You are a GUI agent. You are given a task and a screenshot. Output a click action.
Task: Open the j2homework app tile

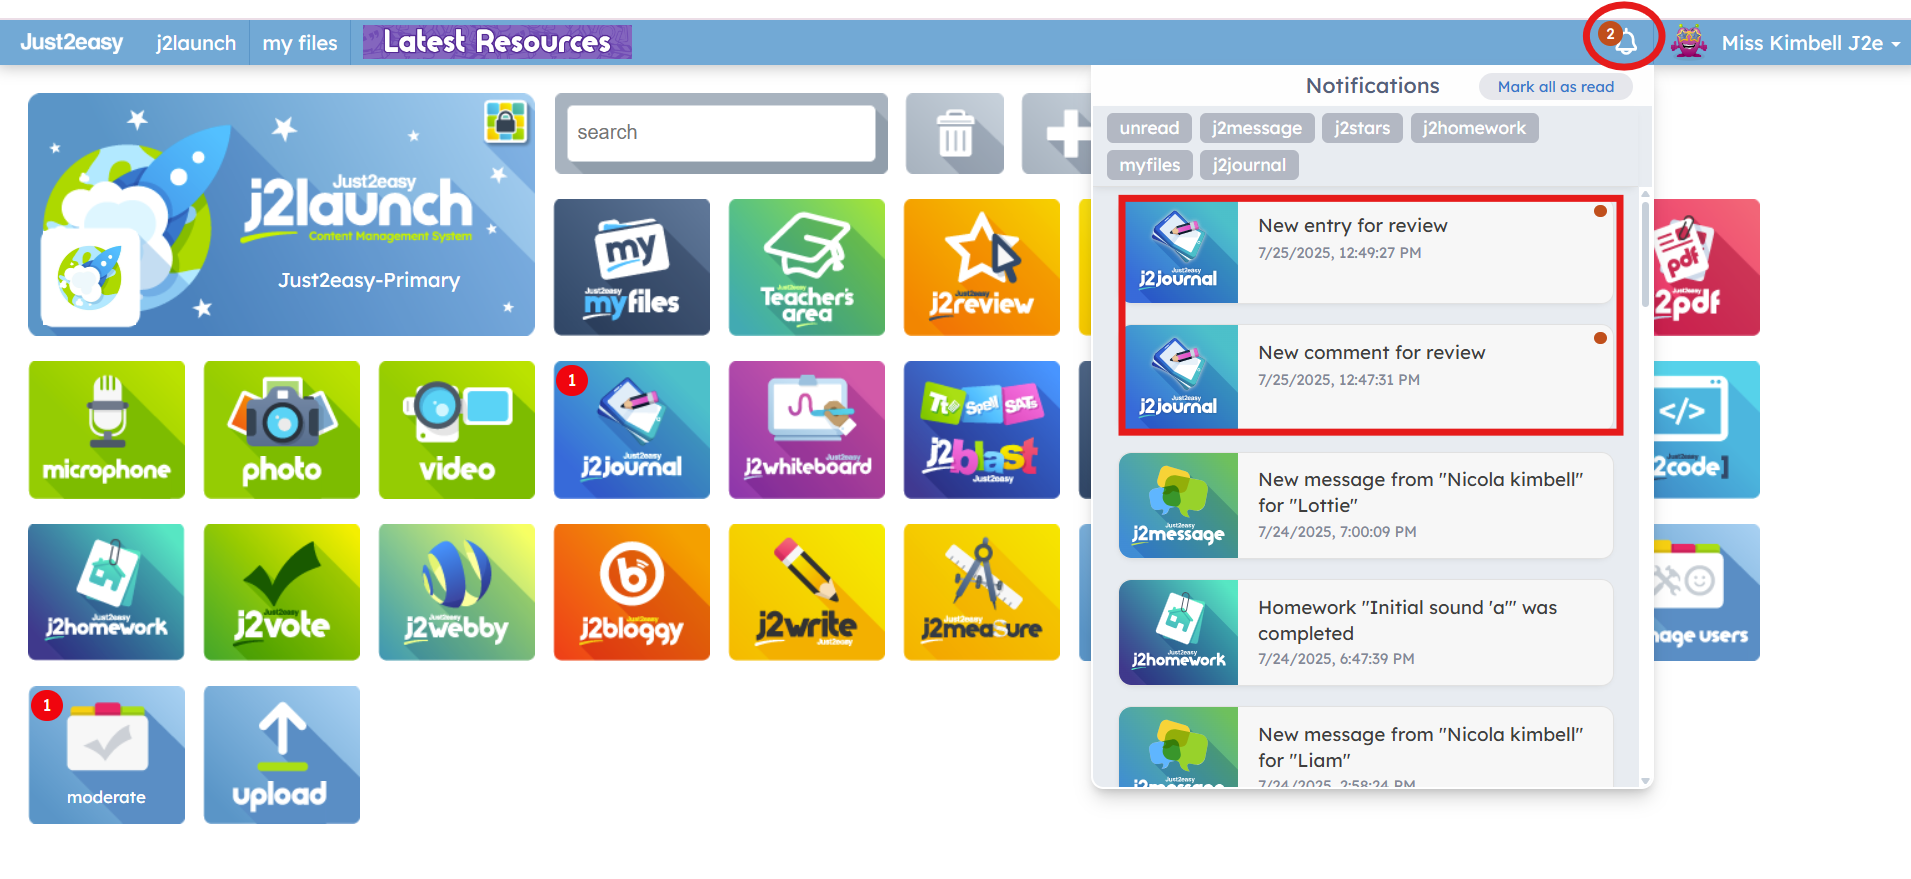[x=107, y=592]
